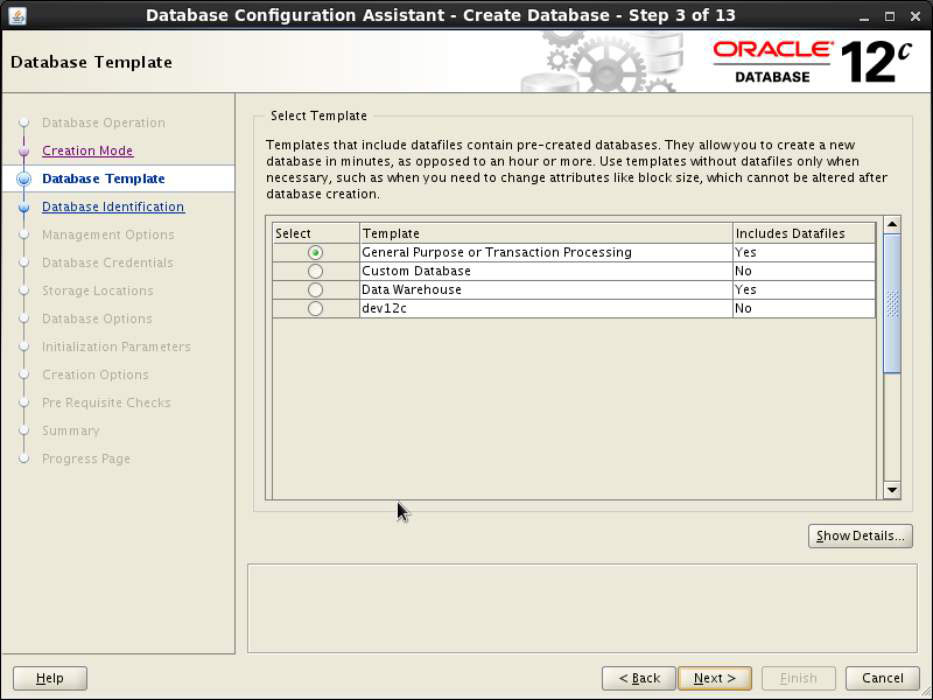Click the template list scrollbar thumb
The height and width of the screenshot is (700, 933).
click(x=892, y=303)
